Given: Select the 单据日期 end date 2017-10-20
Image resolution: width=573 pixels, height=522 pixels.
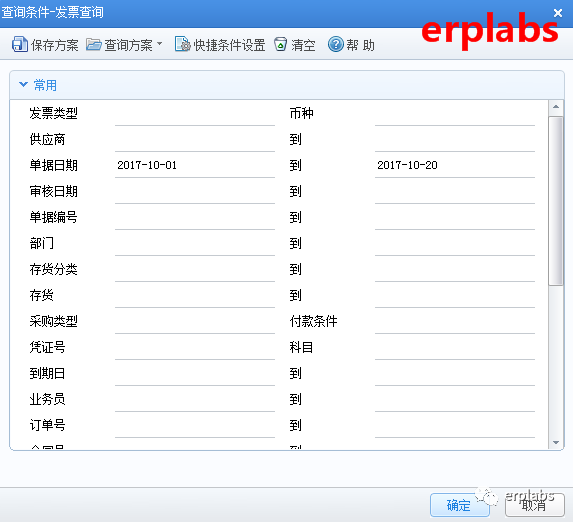Looking at the screenshot, I should [455, 166].
